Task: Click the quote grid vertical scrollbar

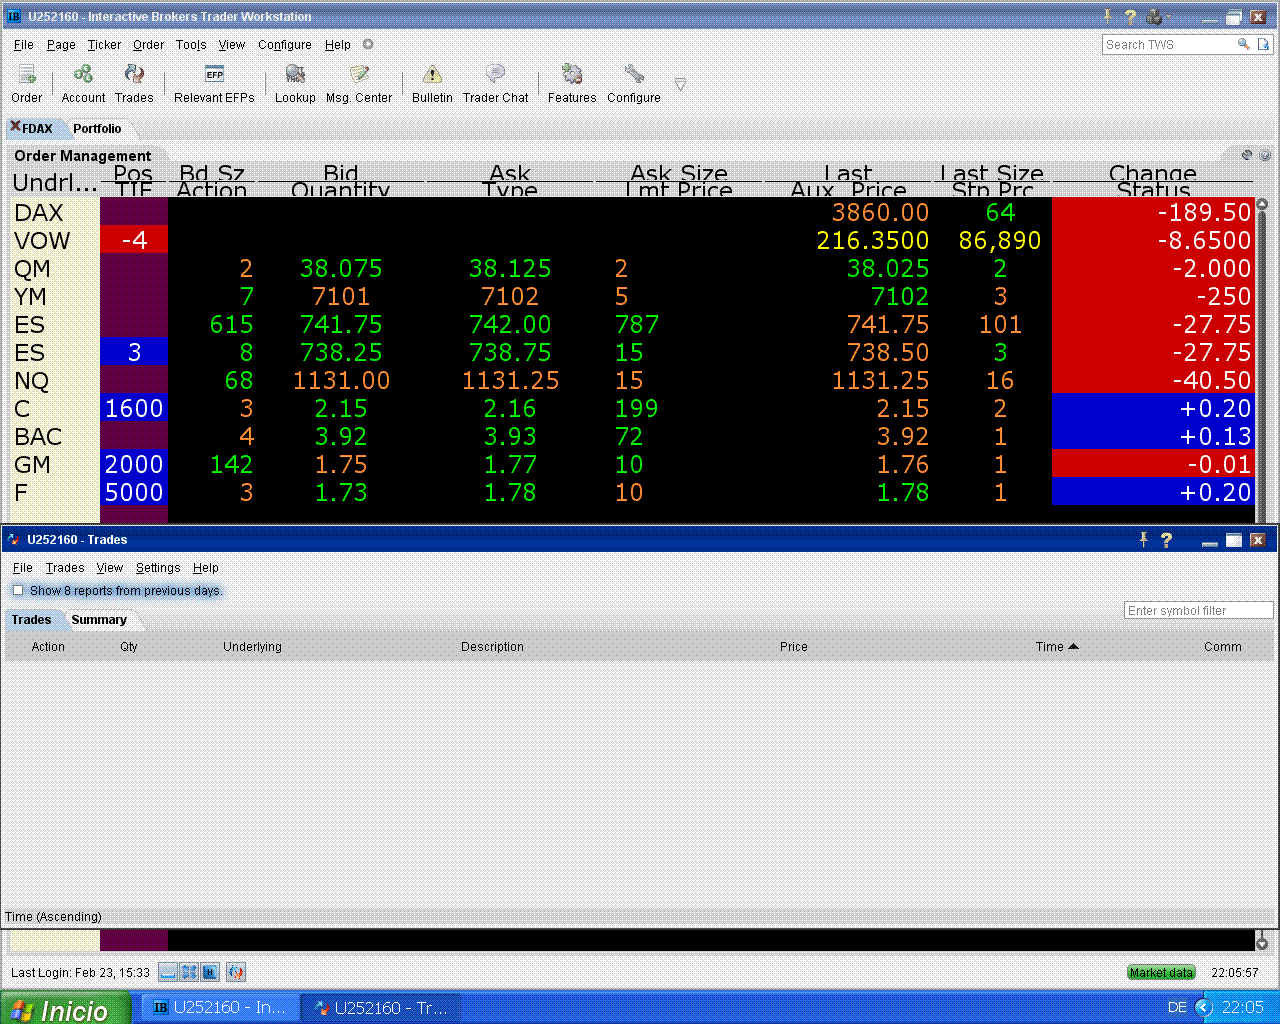Action: pos(1262,360)
